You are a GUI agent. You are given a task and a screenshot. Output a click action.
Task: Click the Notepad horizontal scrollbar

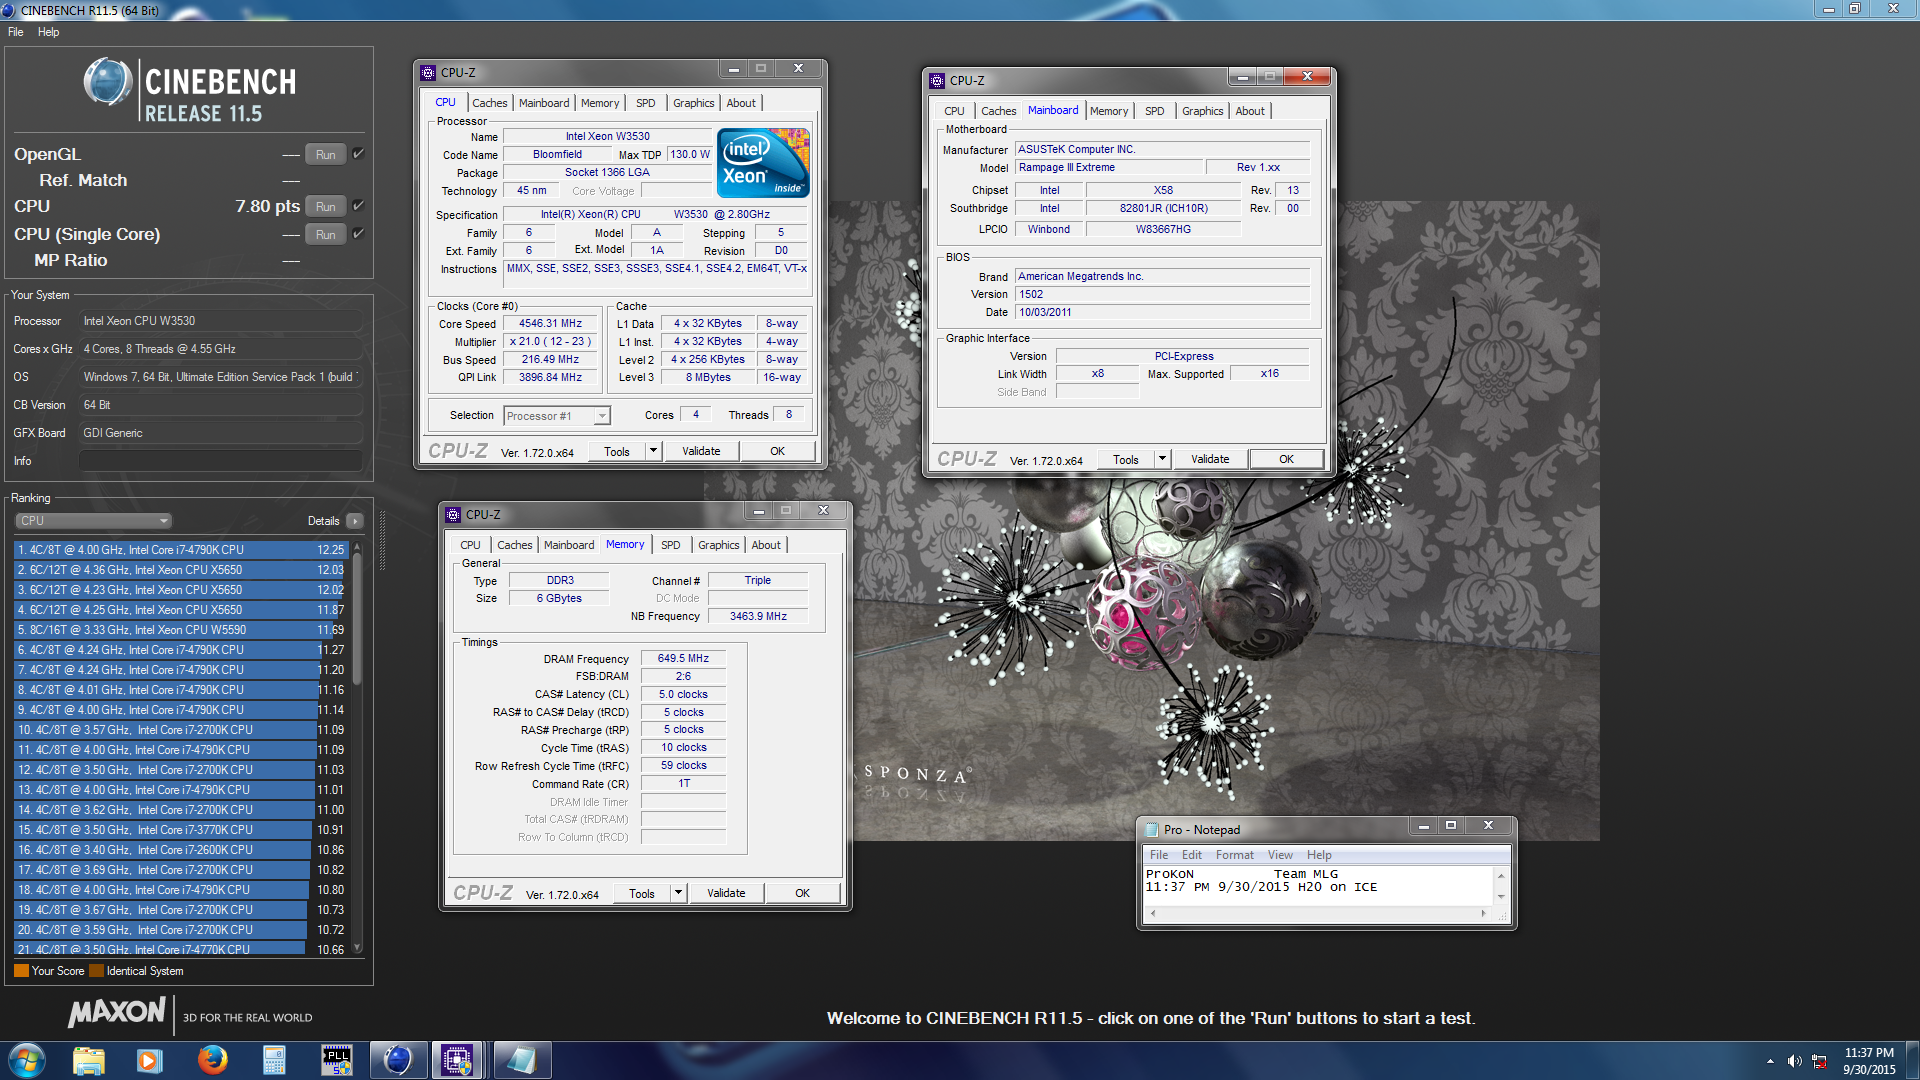coord(1317,913)
